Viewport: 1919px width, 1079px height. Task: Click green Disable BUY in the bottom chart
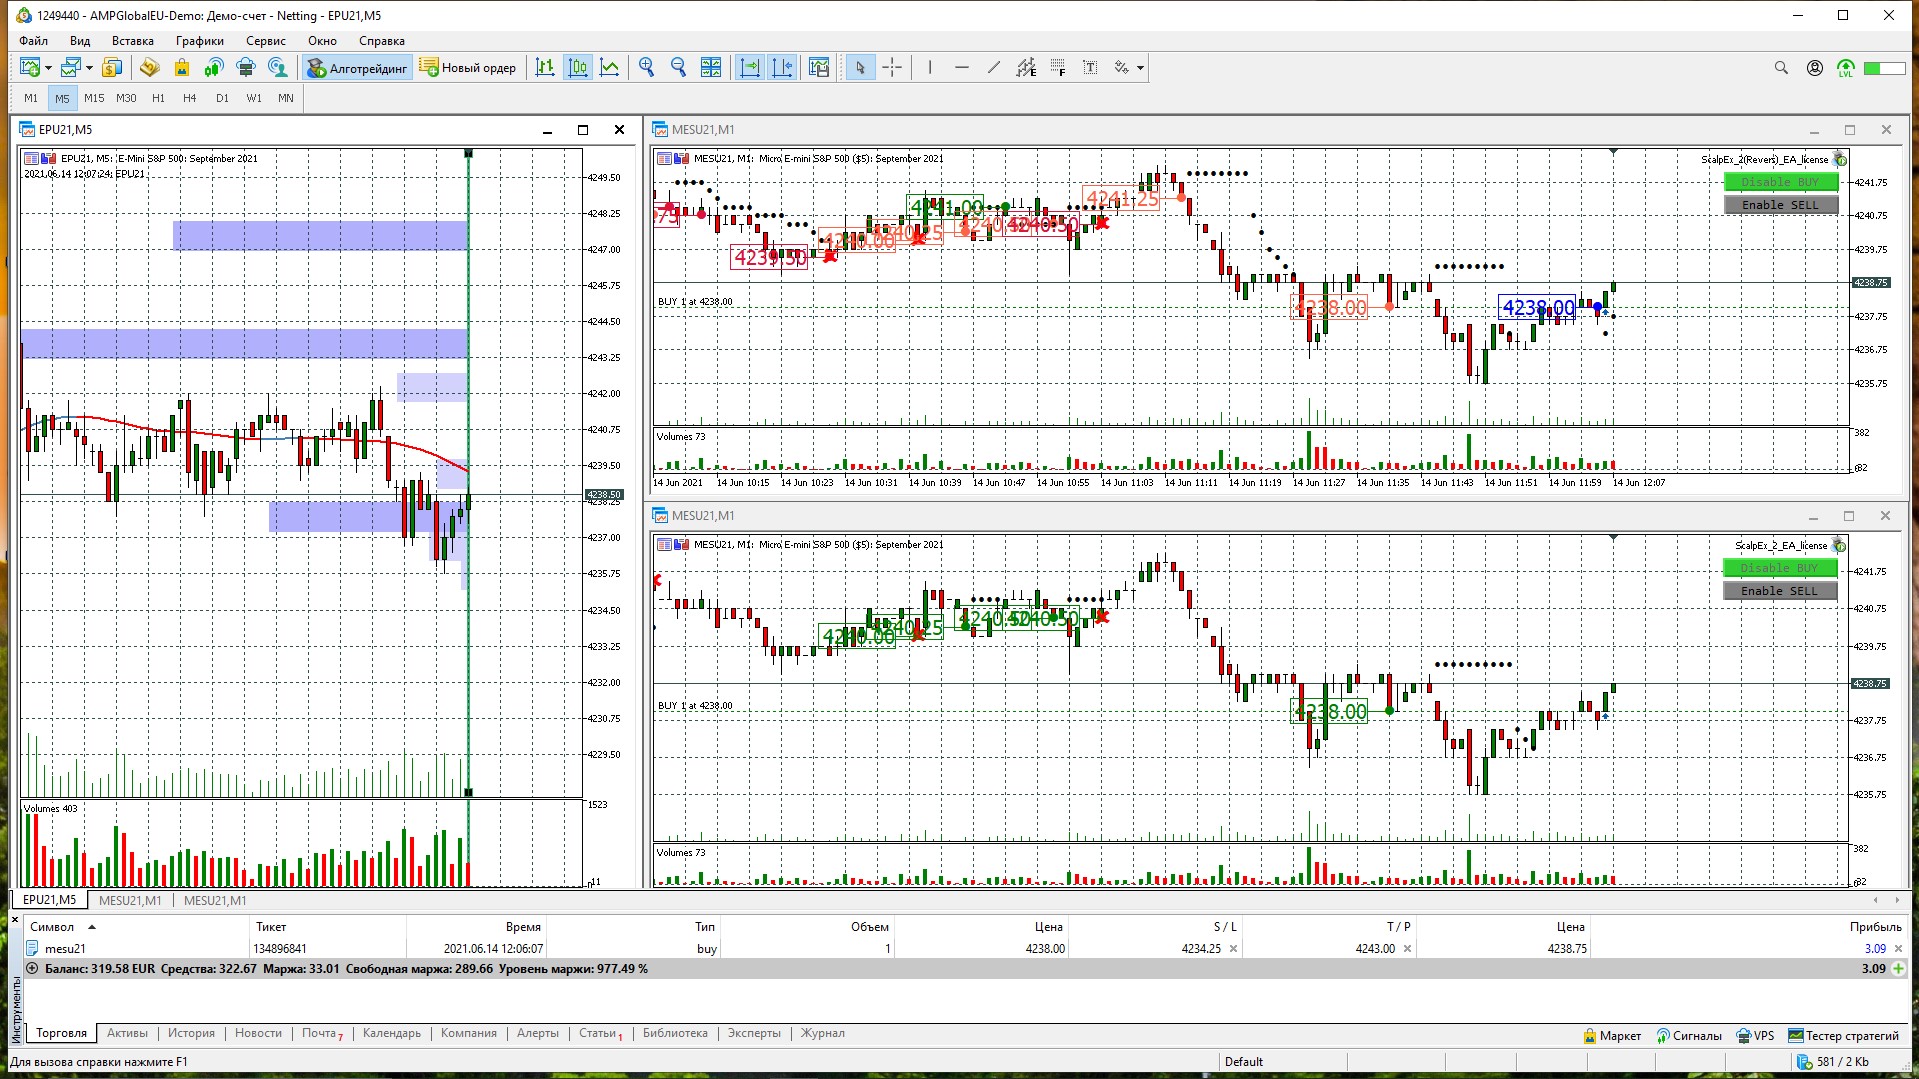pos(1780,568)
